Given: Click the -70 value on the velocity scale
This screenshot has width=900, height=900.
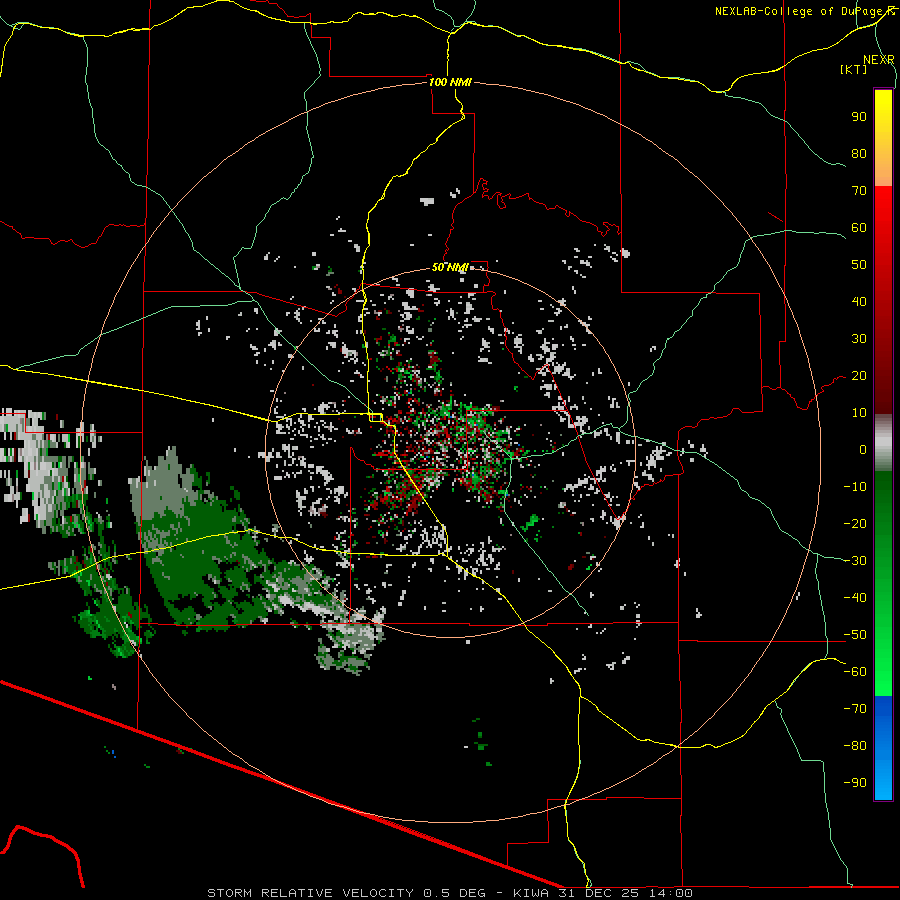Looking at the screenshot, I should (855, 709).
